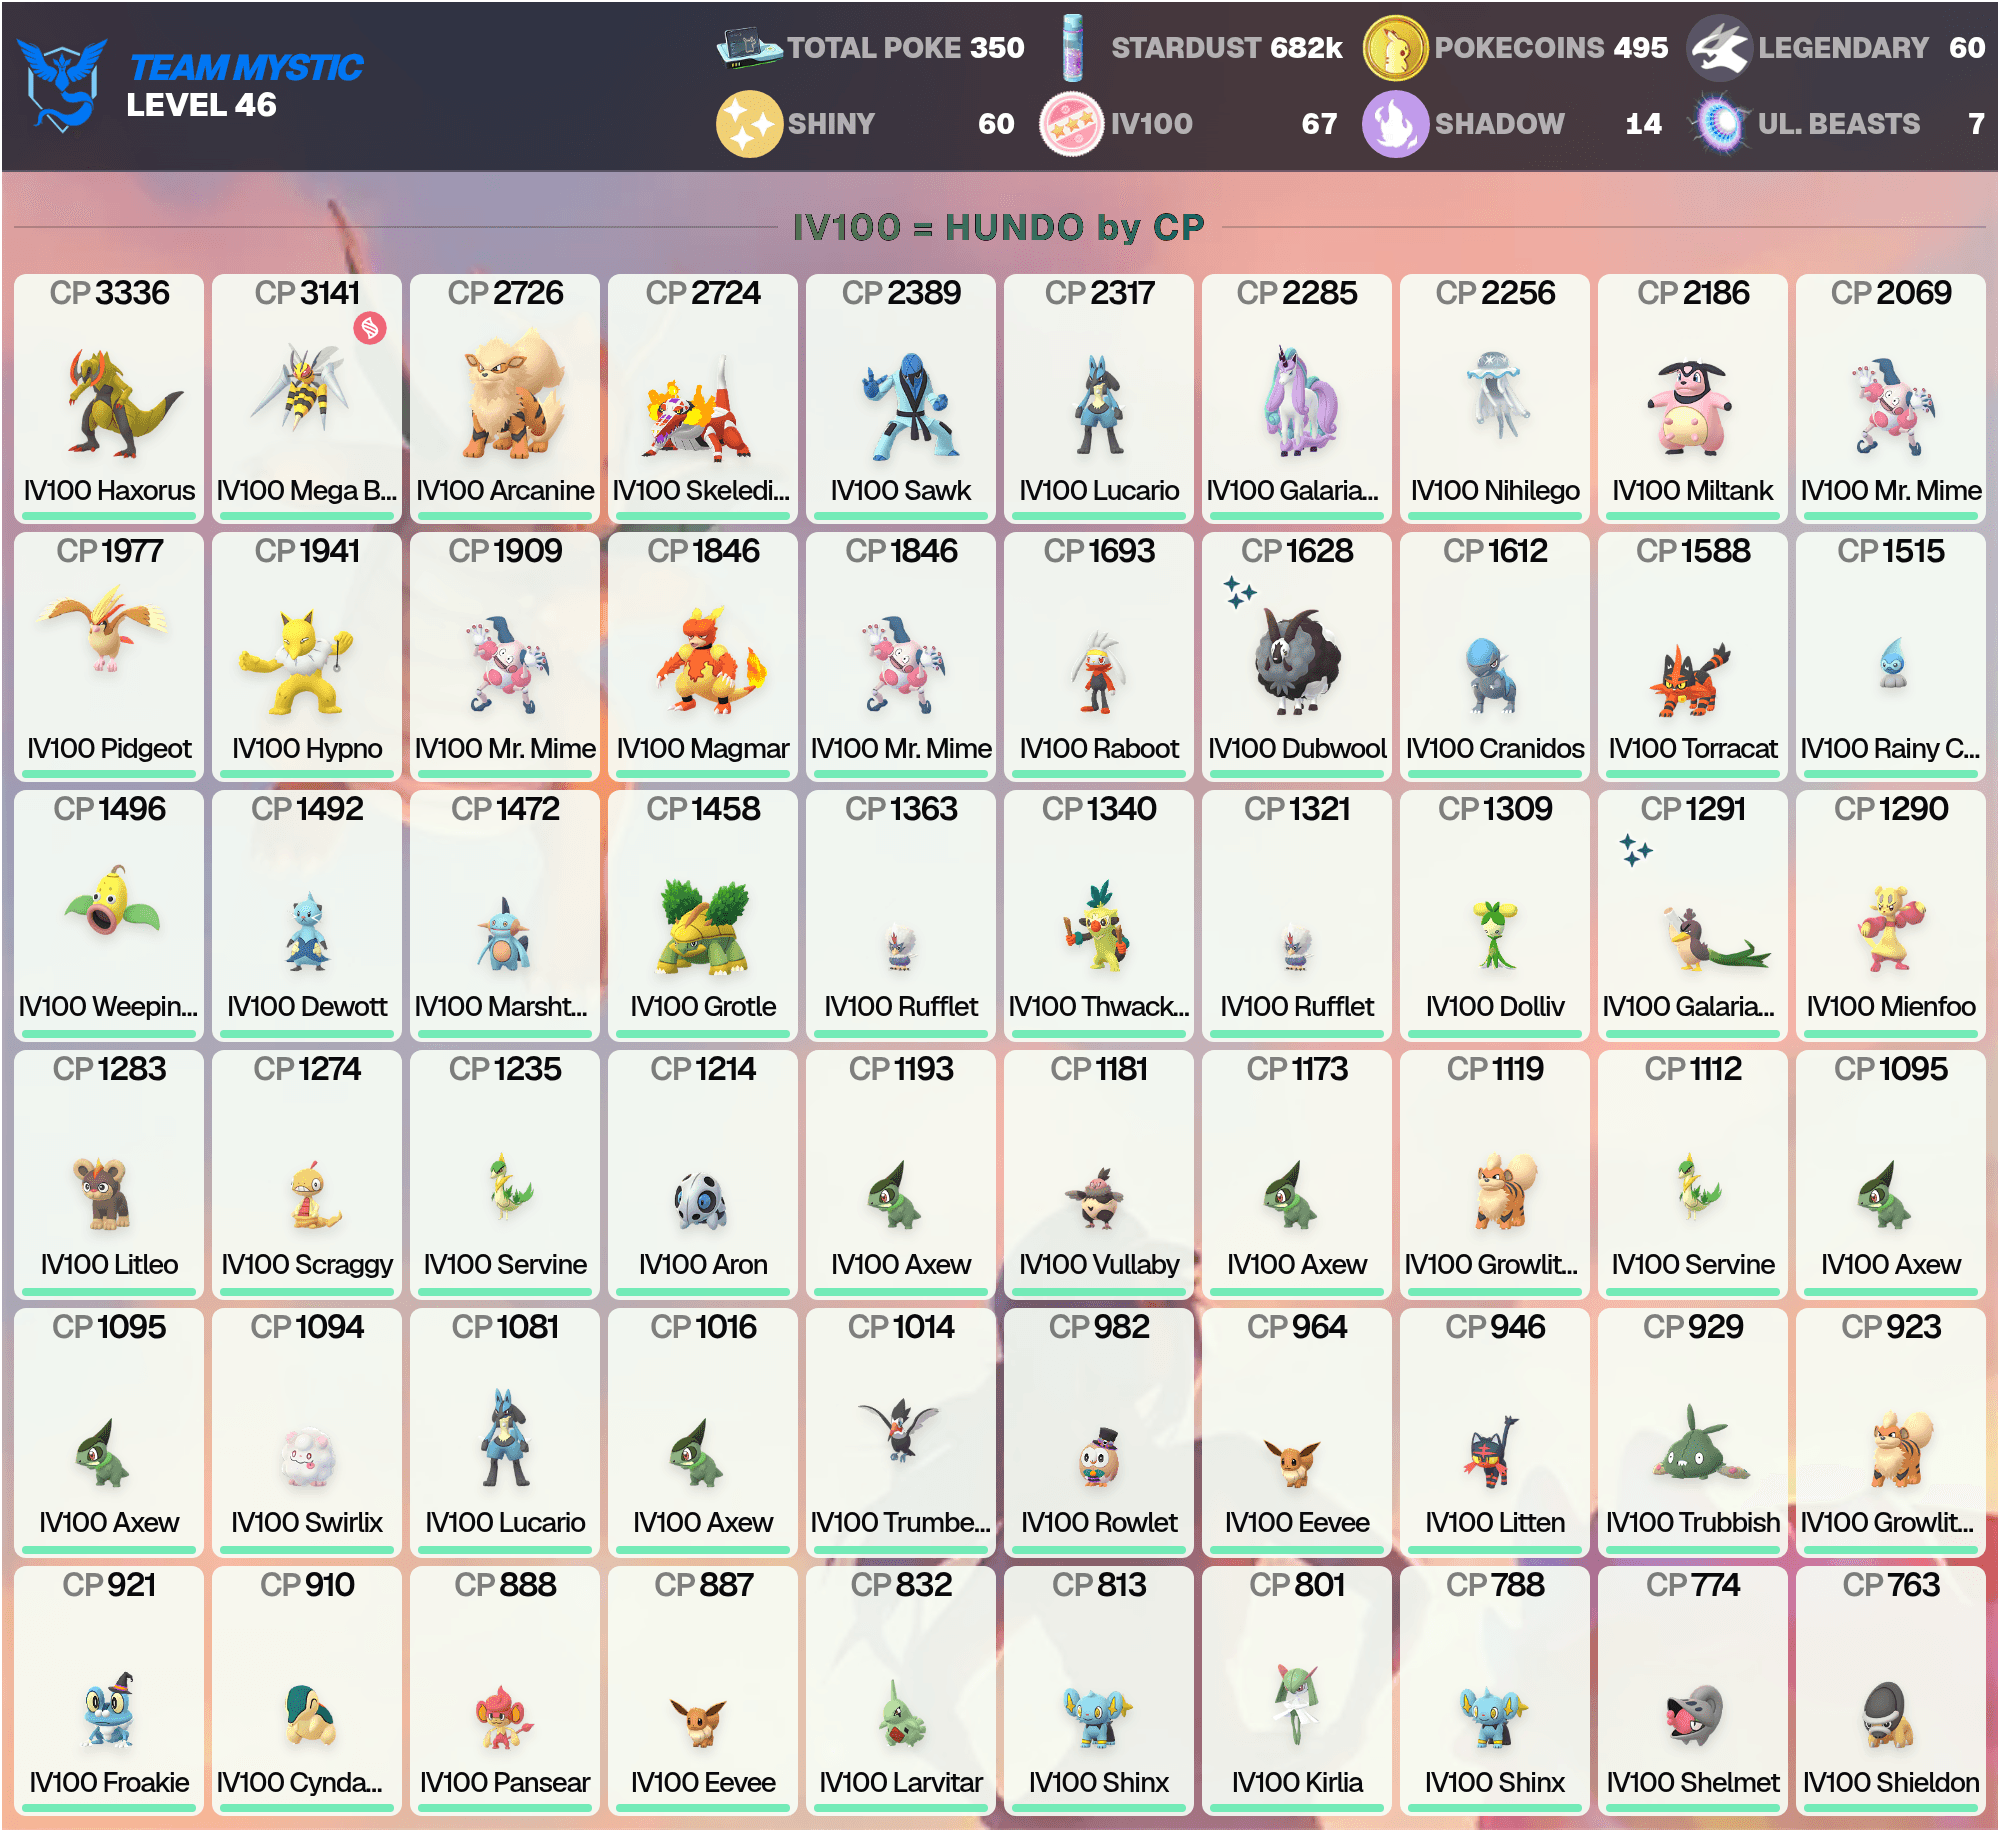
Task: Pick the Scraggy sprite
Action: [314, 1195]
